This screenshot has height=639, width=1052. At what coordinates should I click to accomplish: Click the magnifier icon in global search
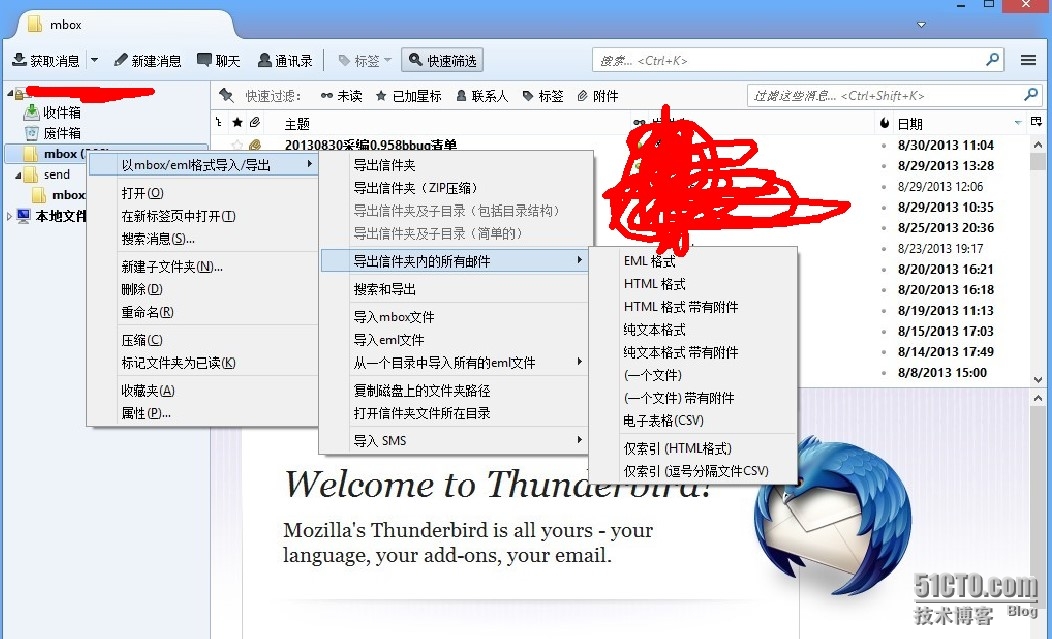993,60
